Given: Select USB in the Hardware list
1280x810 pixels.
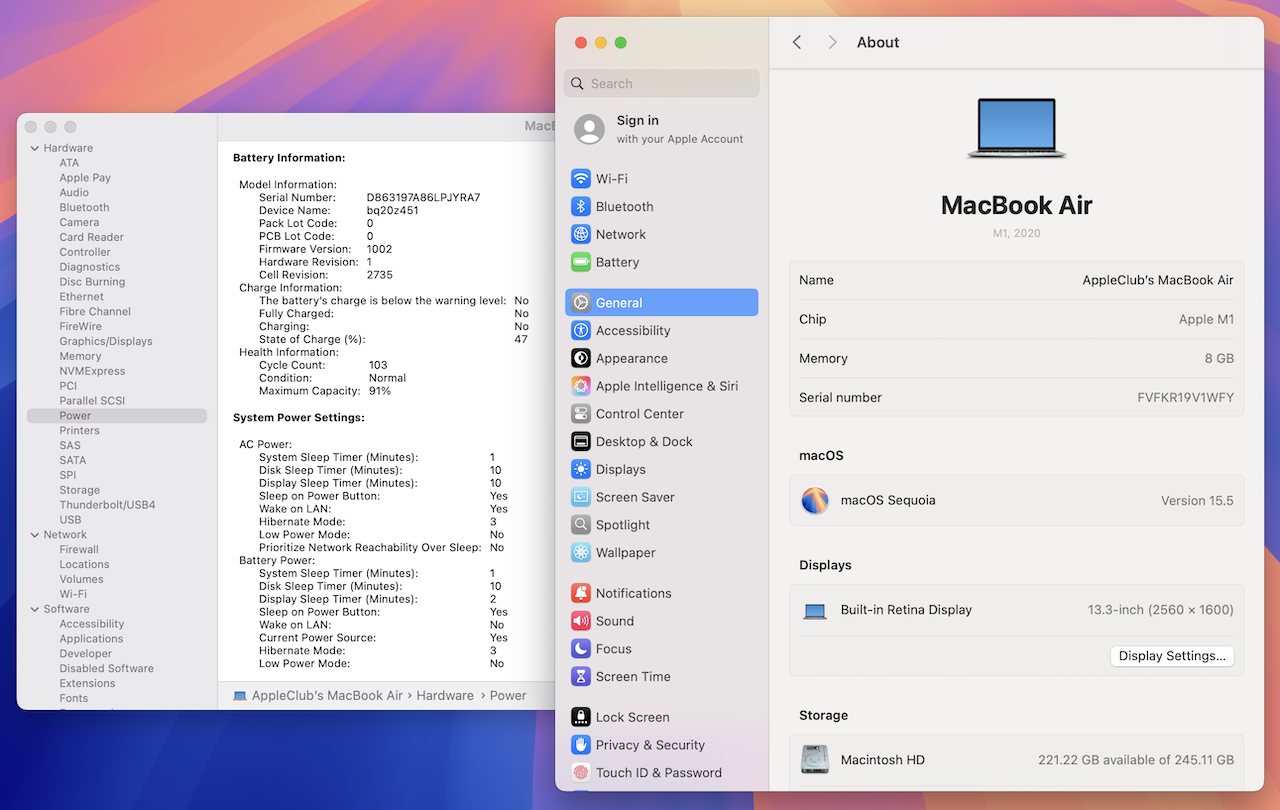Looking at the screenshot, I should 70,520.
